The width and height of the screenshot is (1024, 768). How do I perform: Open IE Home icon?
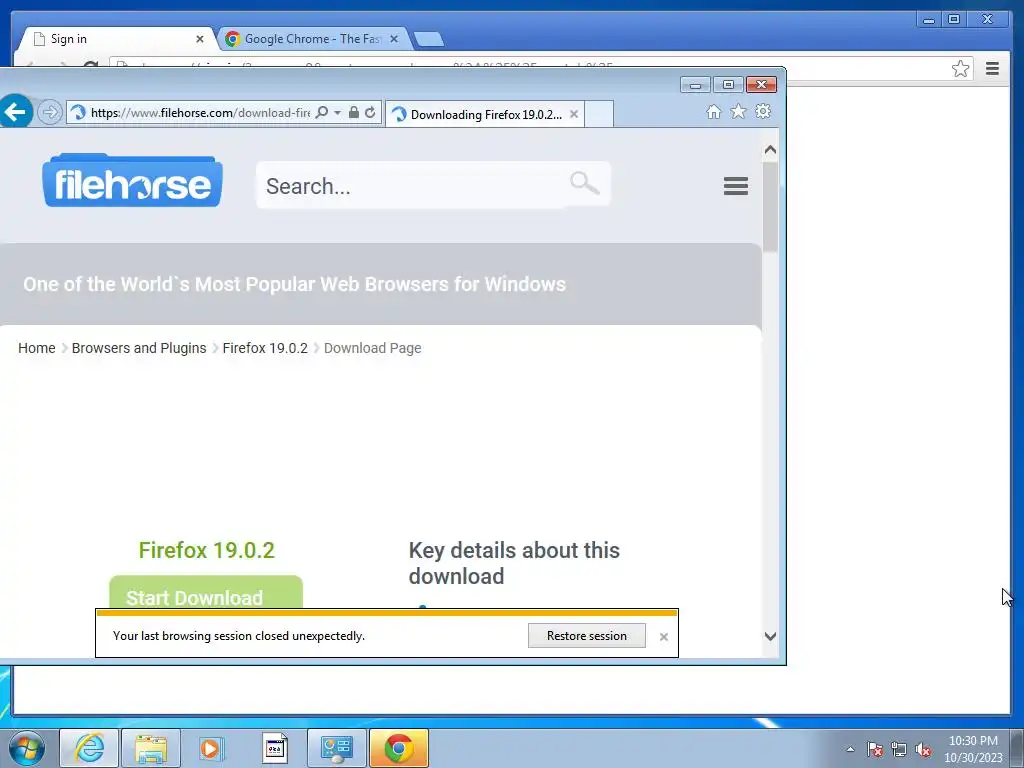[714, 112]
